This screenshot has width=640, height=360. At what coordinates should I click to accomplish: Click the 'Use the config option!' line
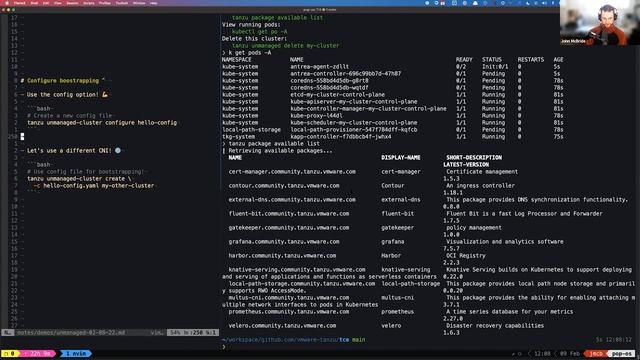coord(64,95)
